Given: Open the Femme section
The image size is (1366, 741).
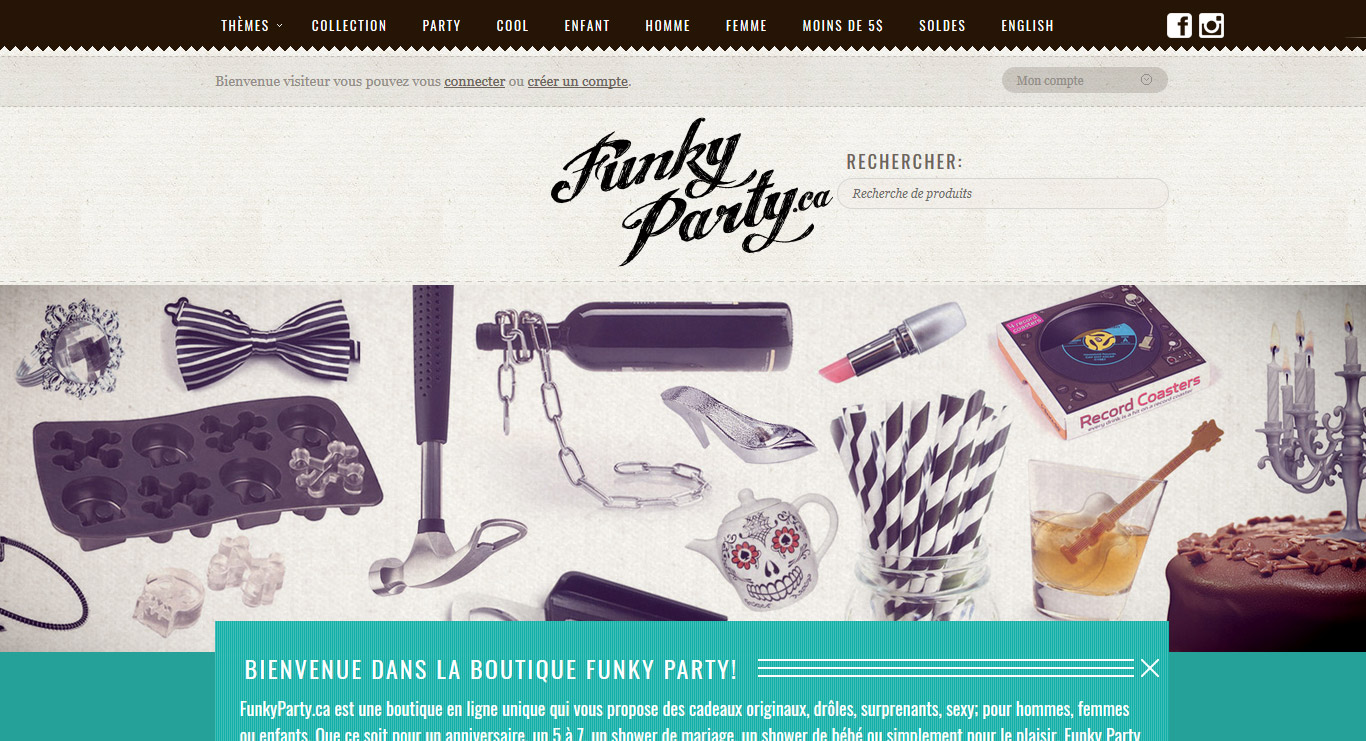Looking at the screenshot, I should click(x=746, y=26).
